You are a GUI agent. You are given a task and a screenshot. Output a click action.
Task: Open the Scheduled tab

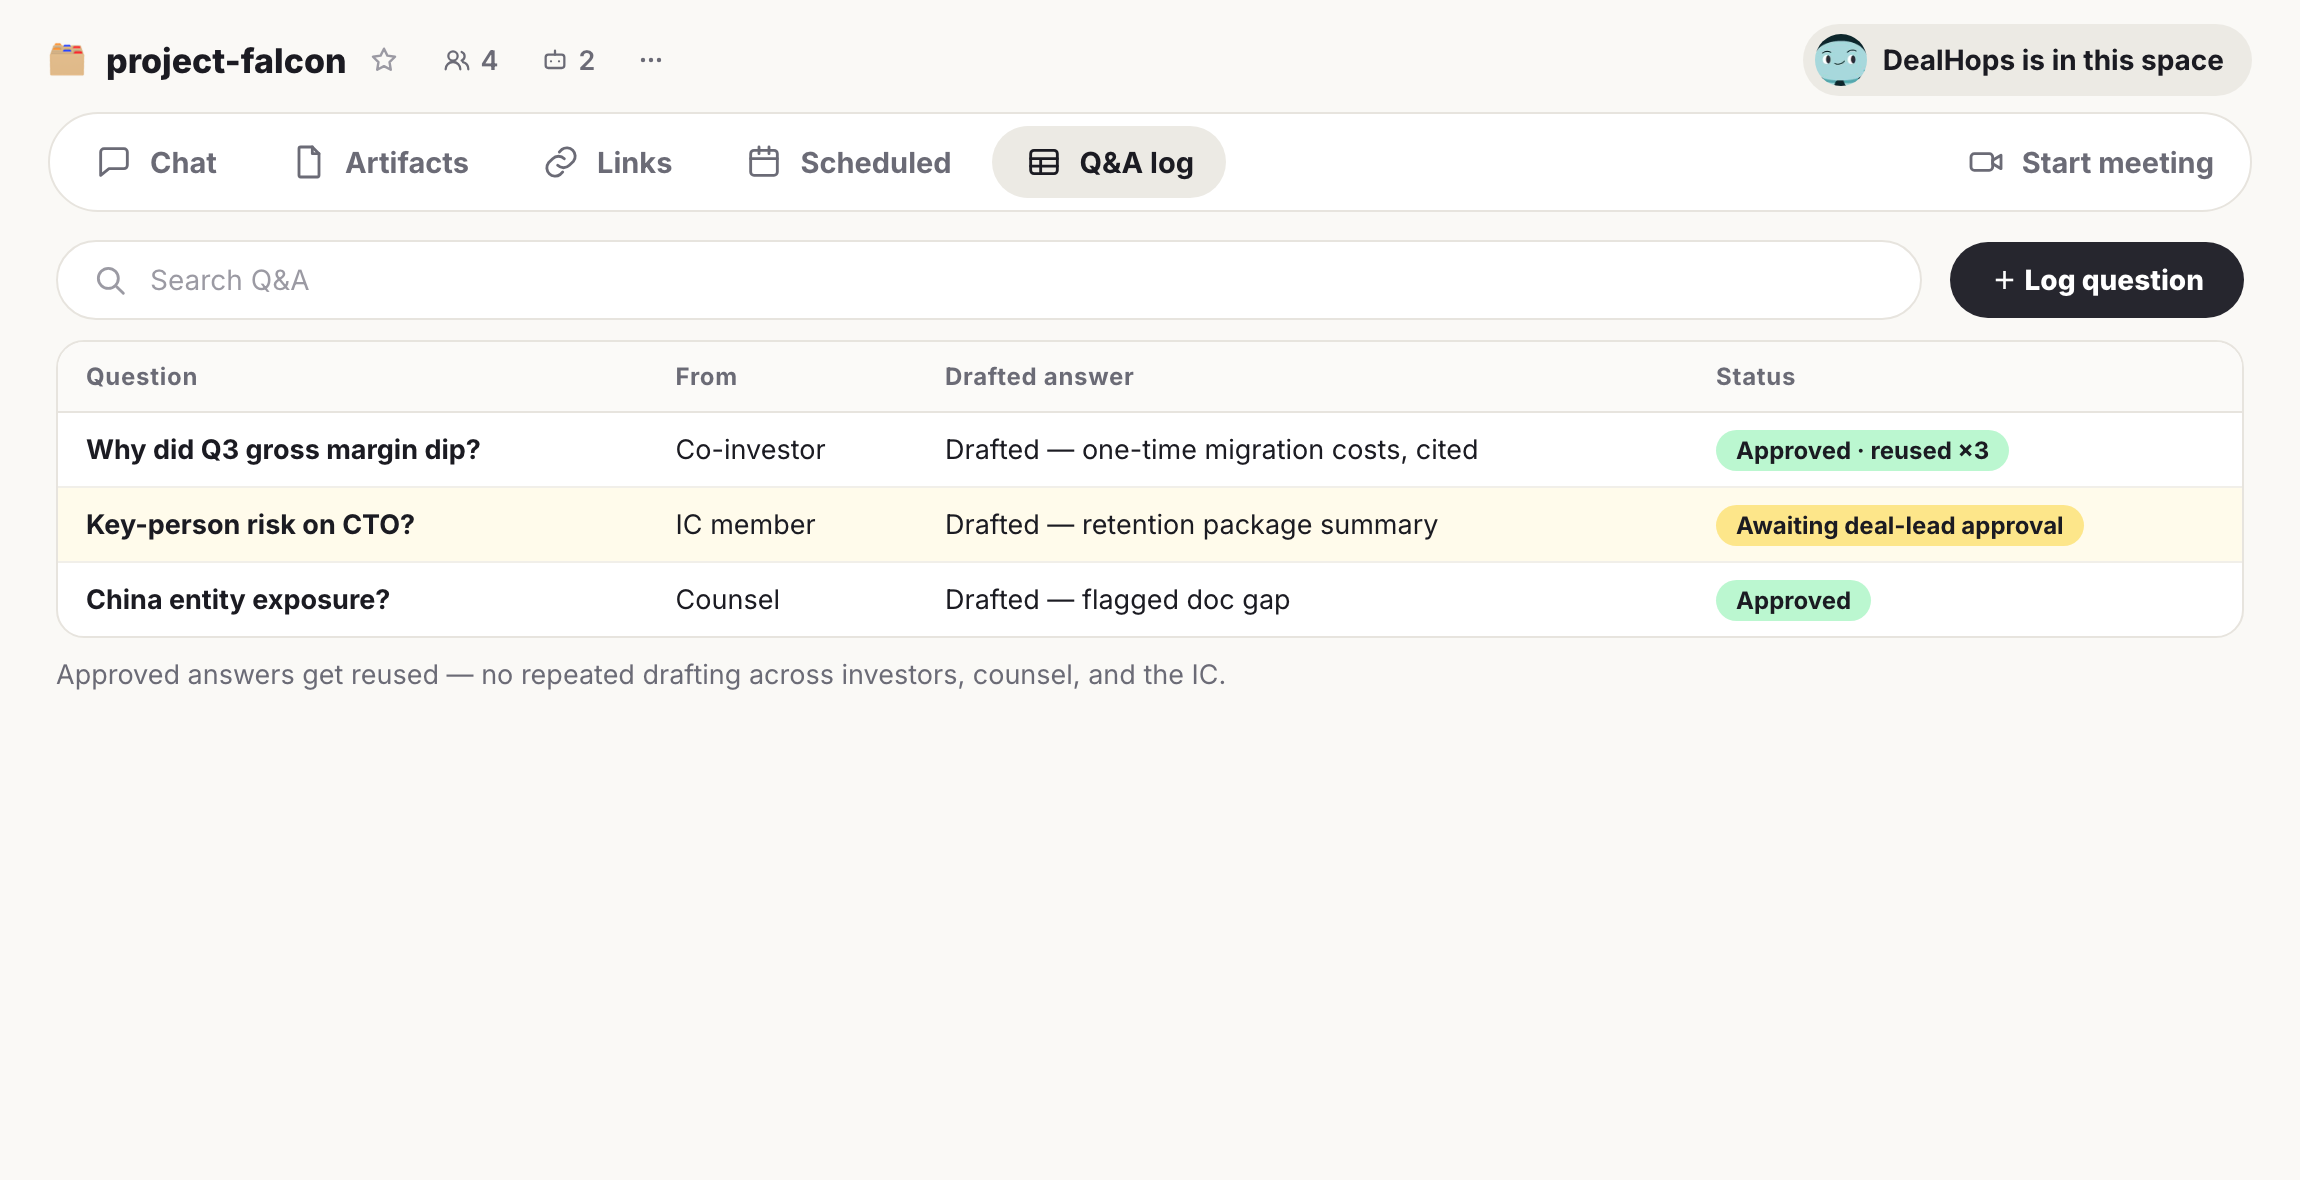[x=850, y=162]
